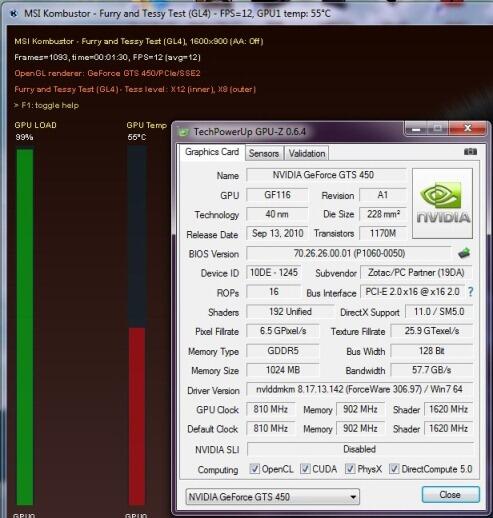
Task: Close the GPU-Z window with X
Action: 468,128
